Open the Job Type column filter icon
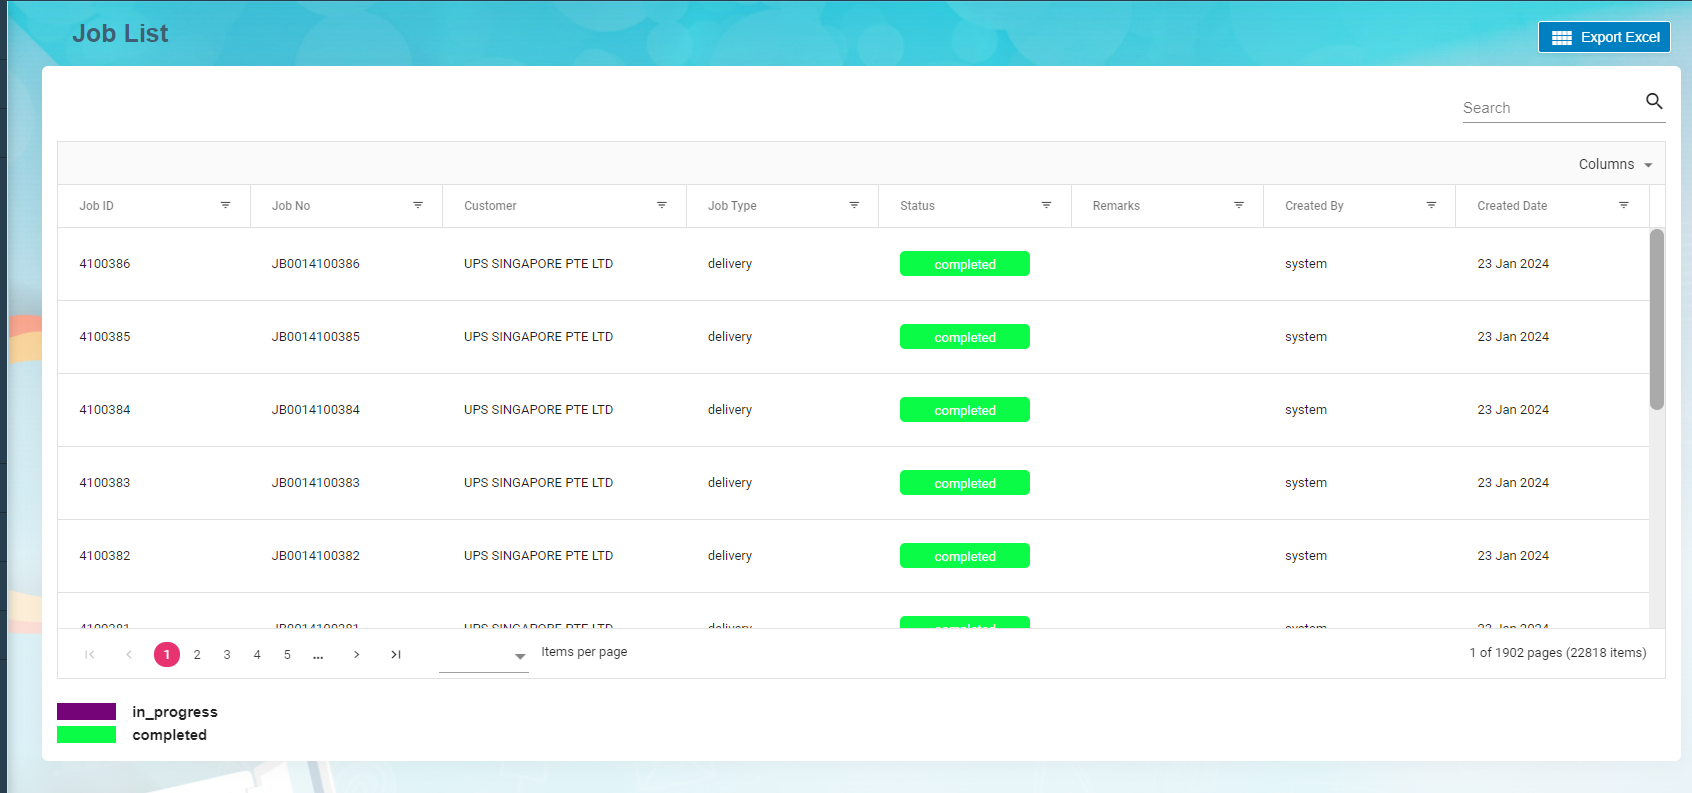1692x793 pixels. point(854,205)
